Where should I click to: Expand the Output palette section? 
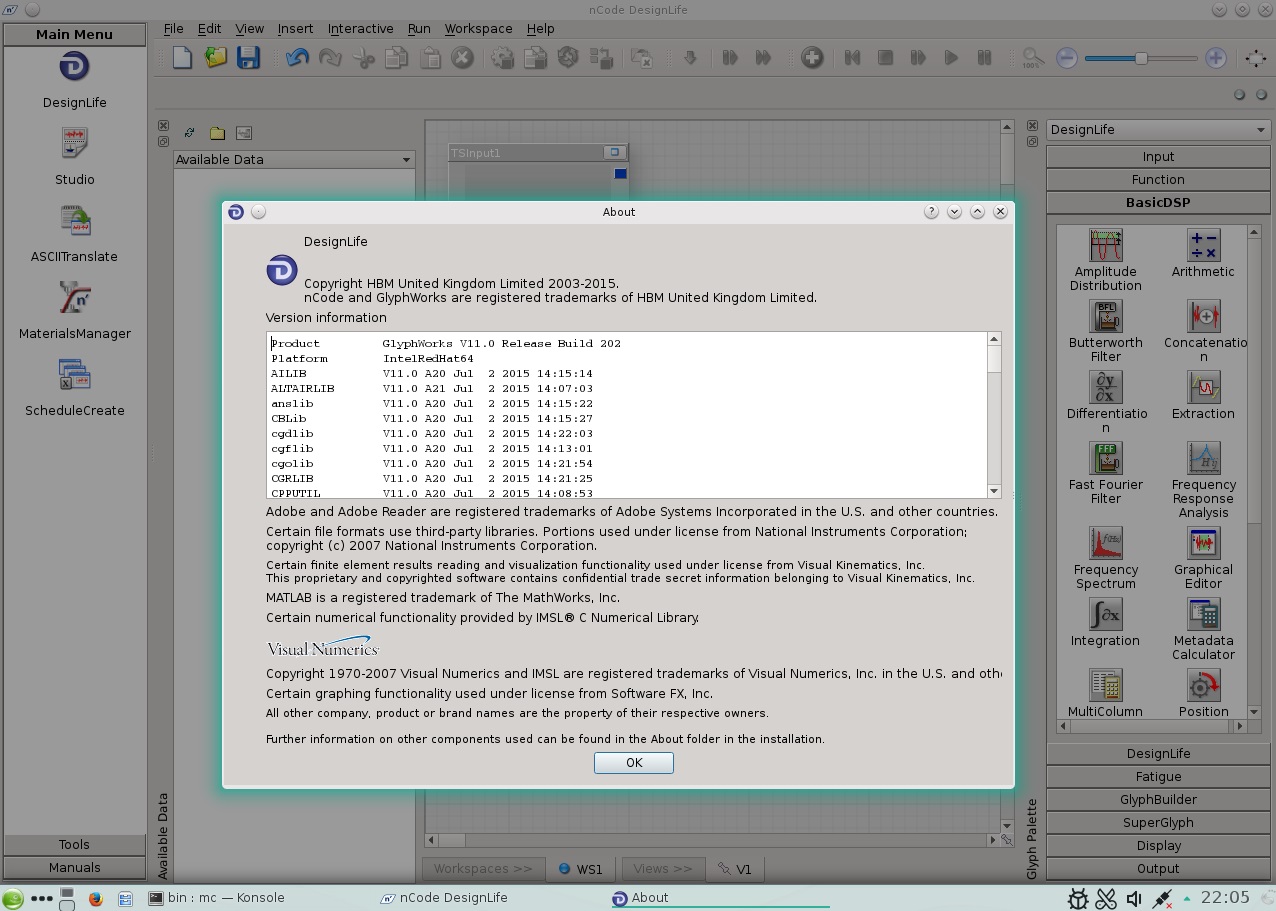pyautogui.click(x=1158, y=868)
